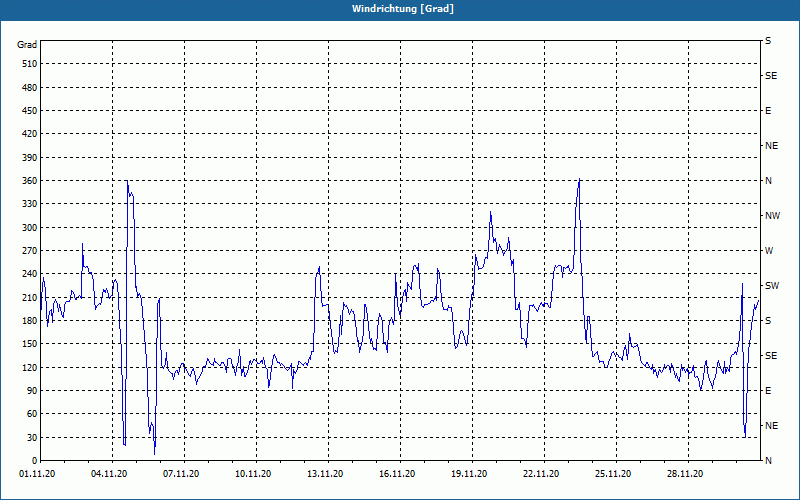Select the y-axis tick label 450
The height and width of the screenshot is (500, 800).
coord(30,111)
